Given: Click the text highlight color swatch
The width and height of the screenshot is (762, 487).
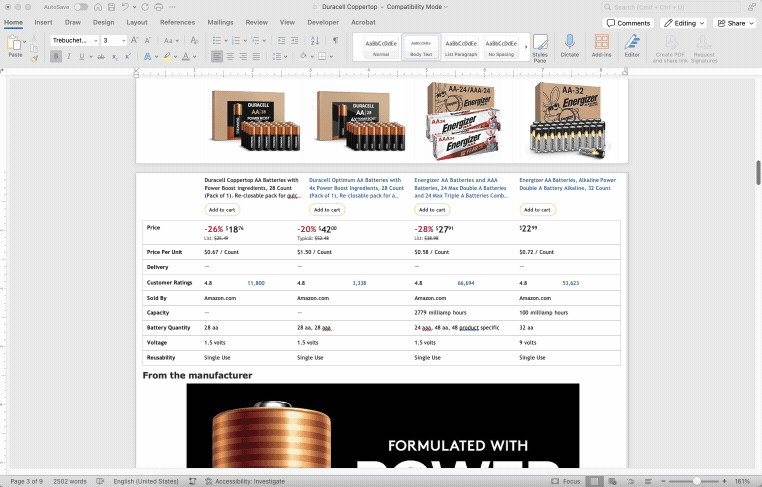Looking at the screenshot, I should [167, 57].
